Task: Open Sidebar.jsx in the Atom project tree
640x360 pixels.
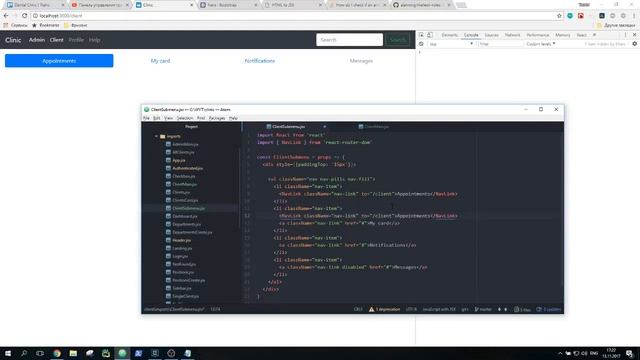Action: point(182,289)
